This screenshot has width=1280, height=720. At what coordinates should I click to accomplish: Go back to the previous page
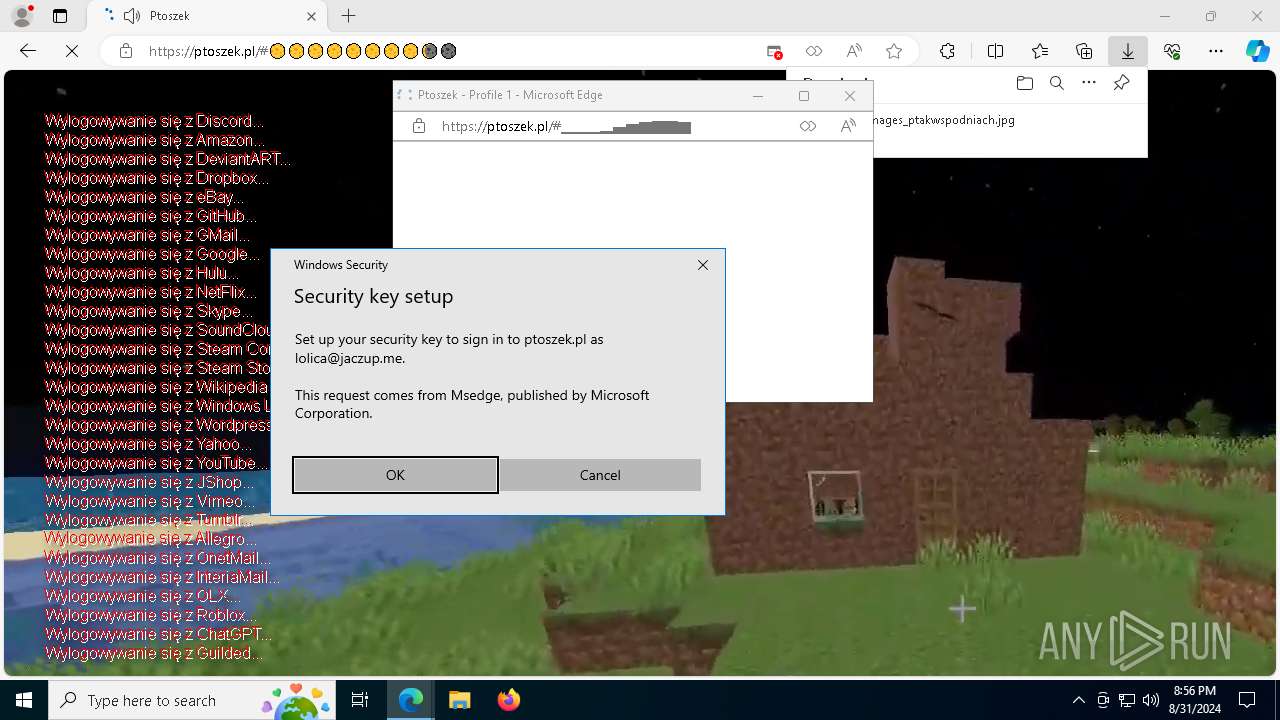28,51
